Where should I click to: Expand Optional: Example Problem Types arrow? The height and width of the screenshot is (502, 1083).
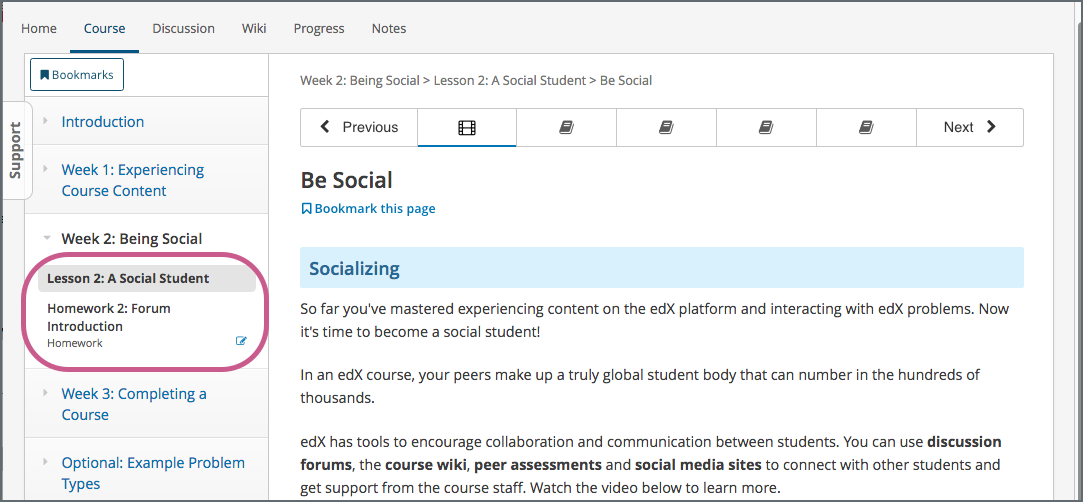pyautogui.click(x=45, y=462)
